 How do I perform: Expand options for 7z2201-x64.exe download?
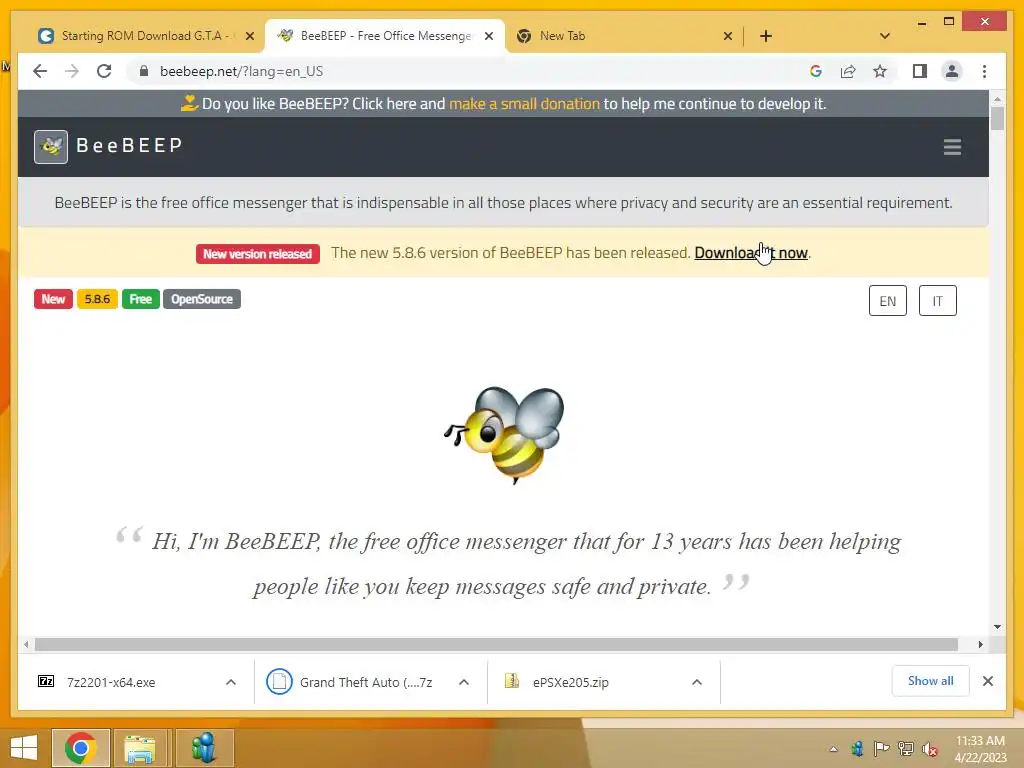(x=231, y=682)
